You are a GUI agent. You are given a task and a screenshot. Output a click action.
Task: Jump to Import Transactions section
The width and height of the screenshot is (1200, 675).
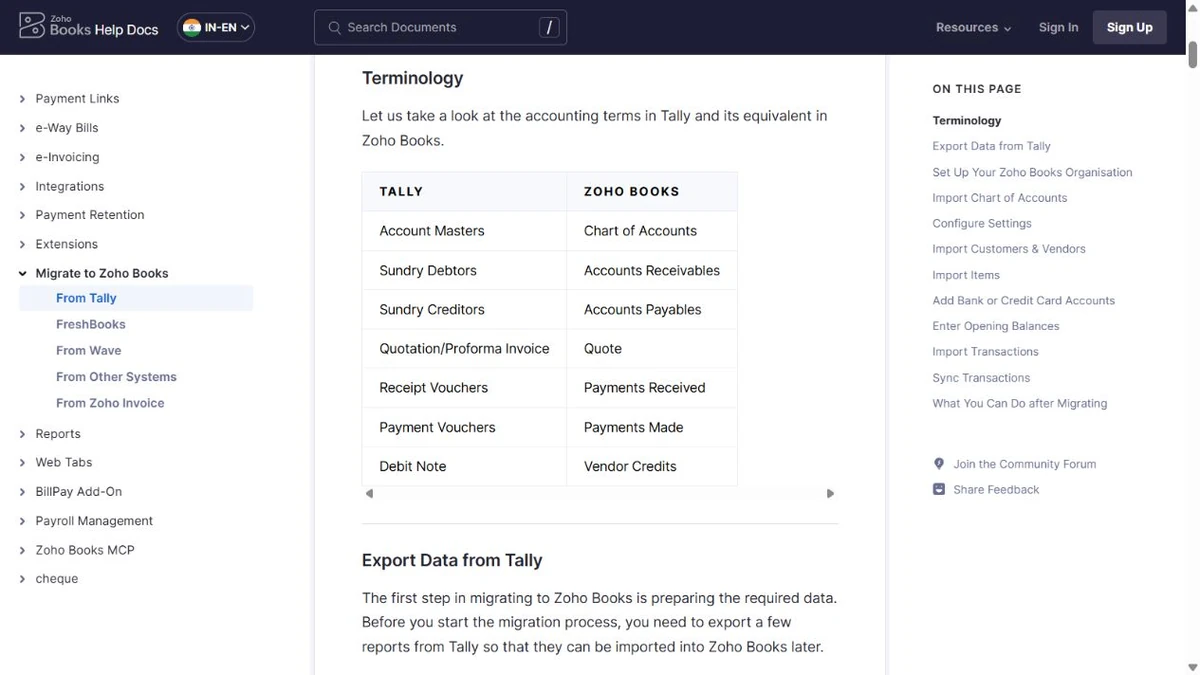coord(986,352)
